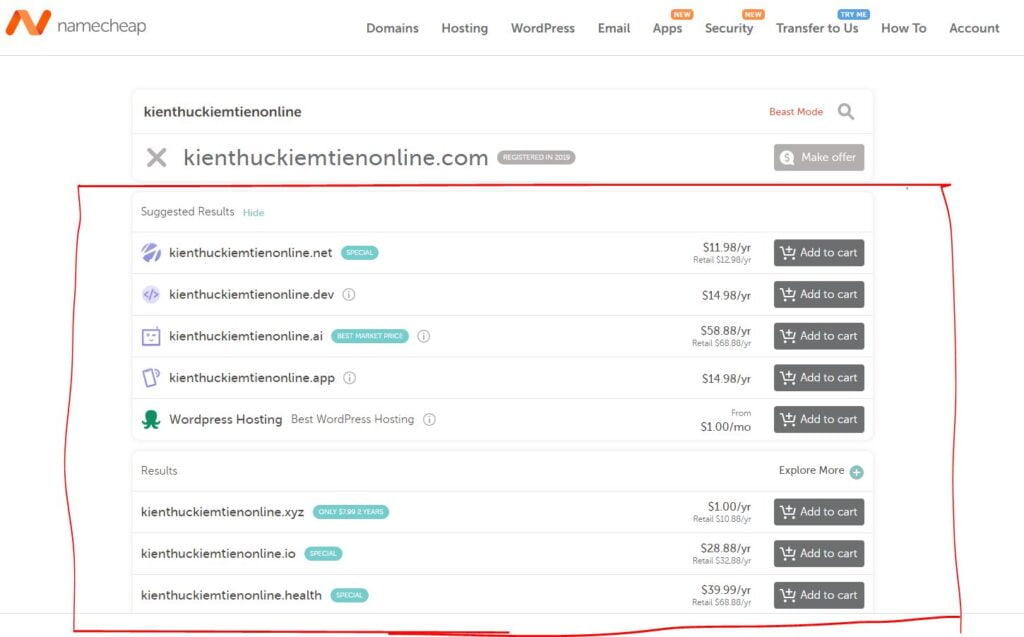The height and width of the screenshot is (637, 1024).
Task: Open info icon for kienthuckiemtienonline.ai
Action: [424, 336]
